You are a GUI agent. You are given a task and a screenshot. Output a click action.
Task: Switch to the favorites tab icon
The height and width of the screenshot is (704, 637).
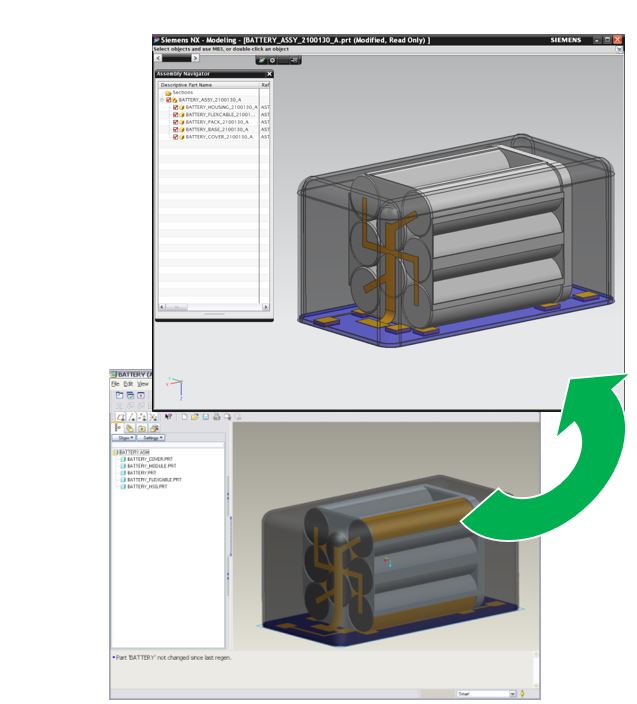click(x=142, y=428)
